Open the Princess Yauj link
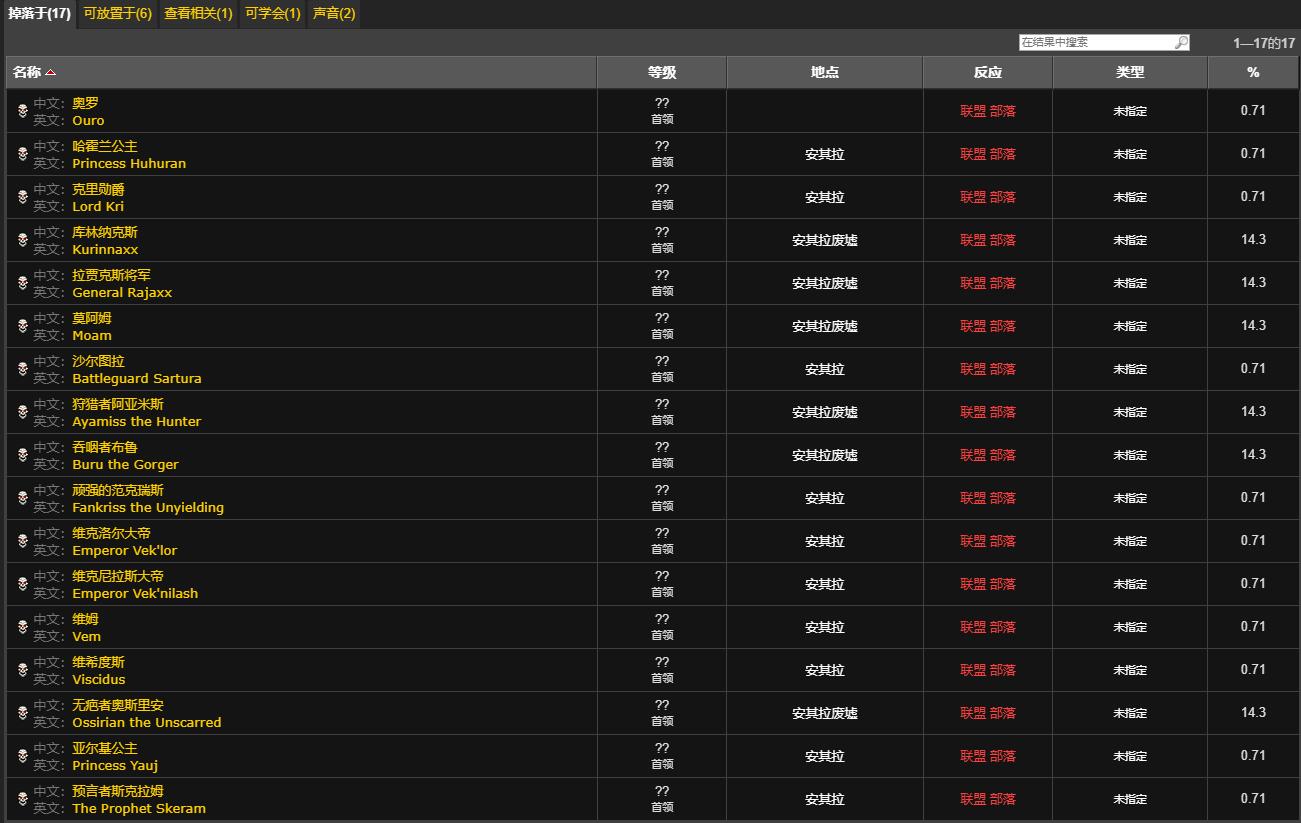The width and height of the screenshot is (1301, 823). click(x=115, y=765)
